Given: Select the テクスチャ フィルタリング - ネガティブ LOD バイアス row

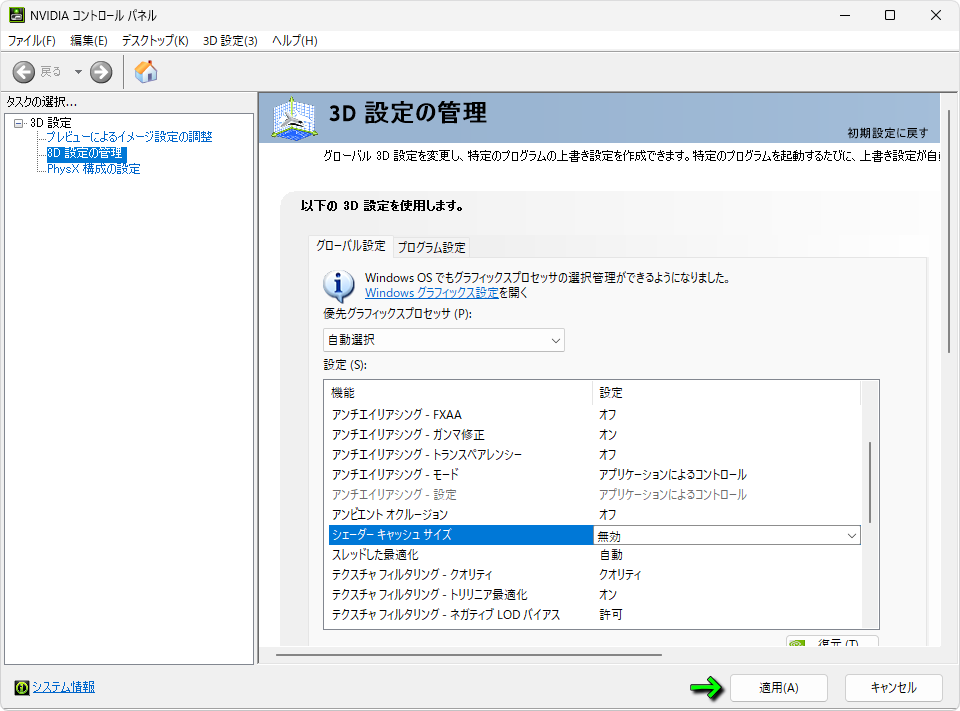Looking at the screenshot, I should pos(594,615).
